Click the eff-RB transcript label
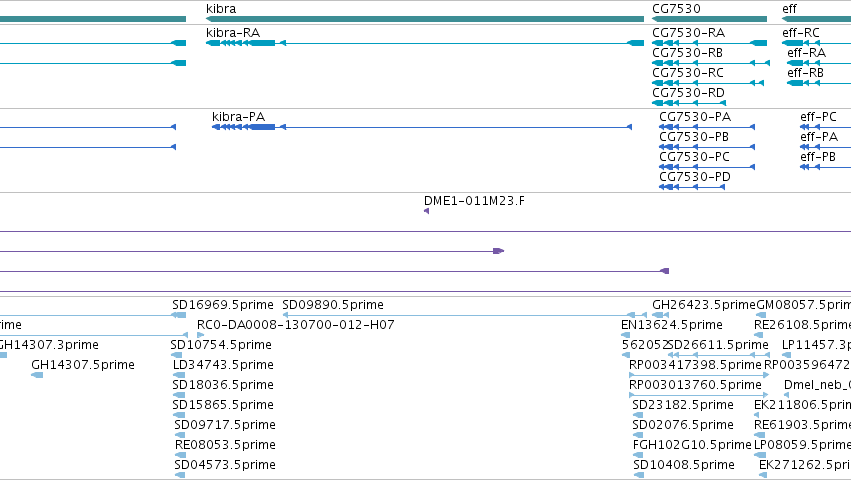The image size is (851, 480). [x=805, y=73]
